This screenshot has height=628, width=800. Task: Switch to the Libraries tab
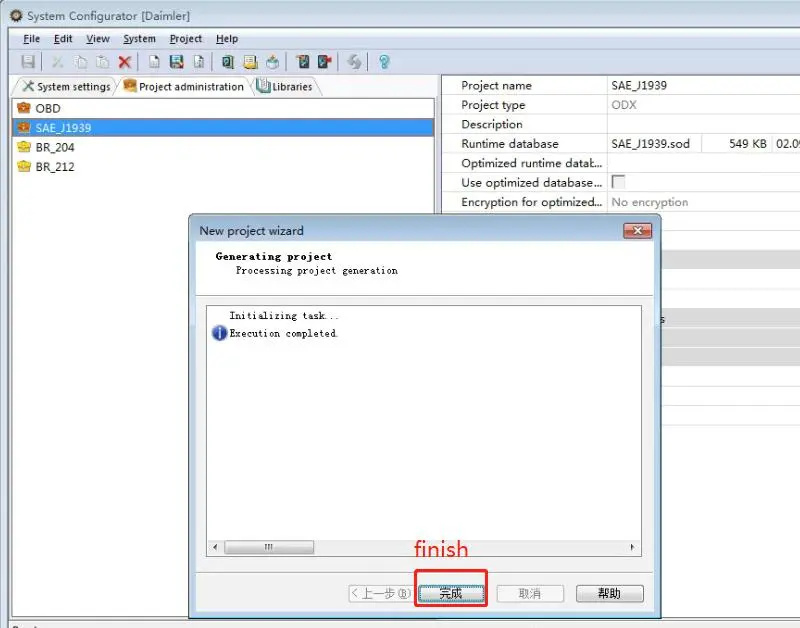click(x=285, y=87)
